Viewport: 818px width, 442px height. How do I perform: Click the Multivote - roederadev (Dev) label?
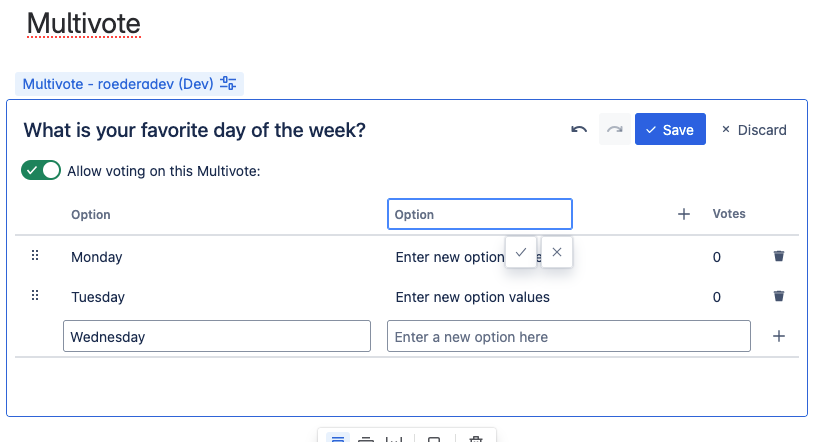118,84
